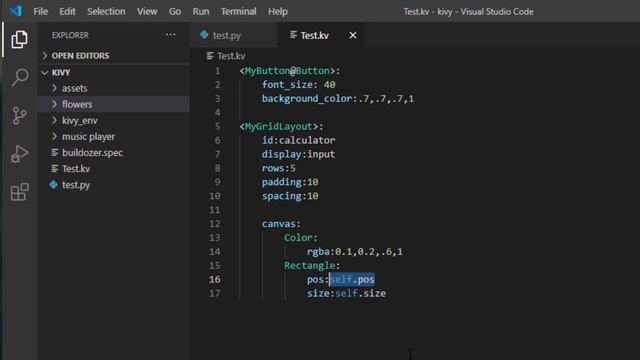Viewport: 640px width, 360px height.
Task: Click the padding:10 line
Action: [290, 182]
